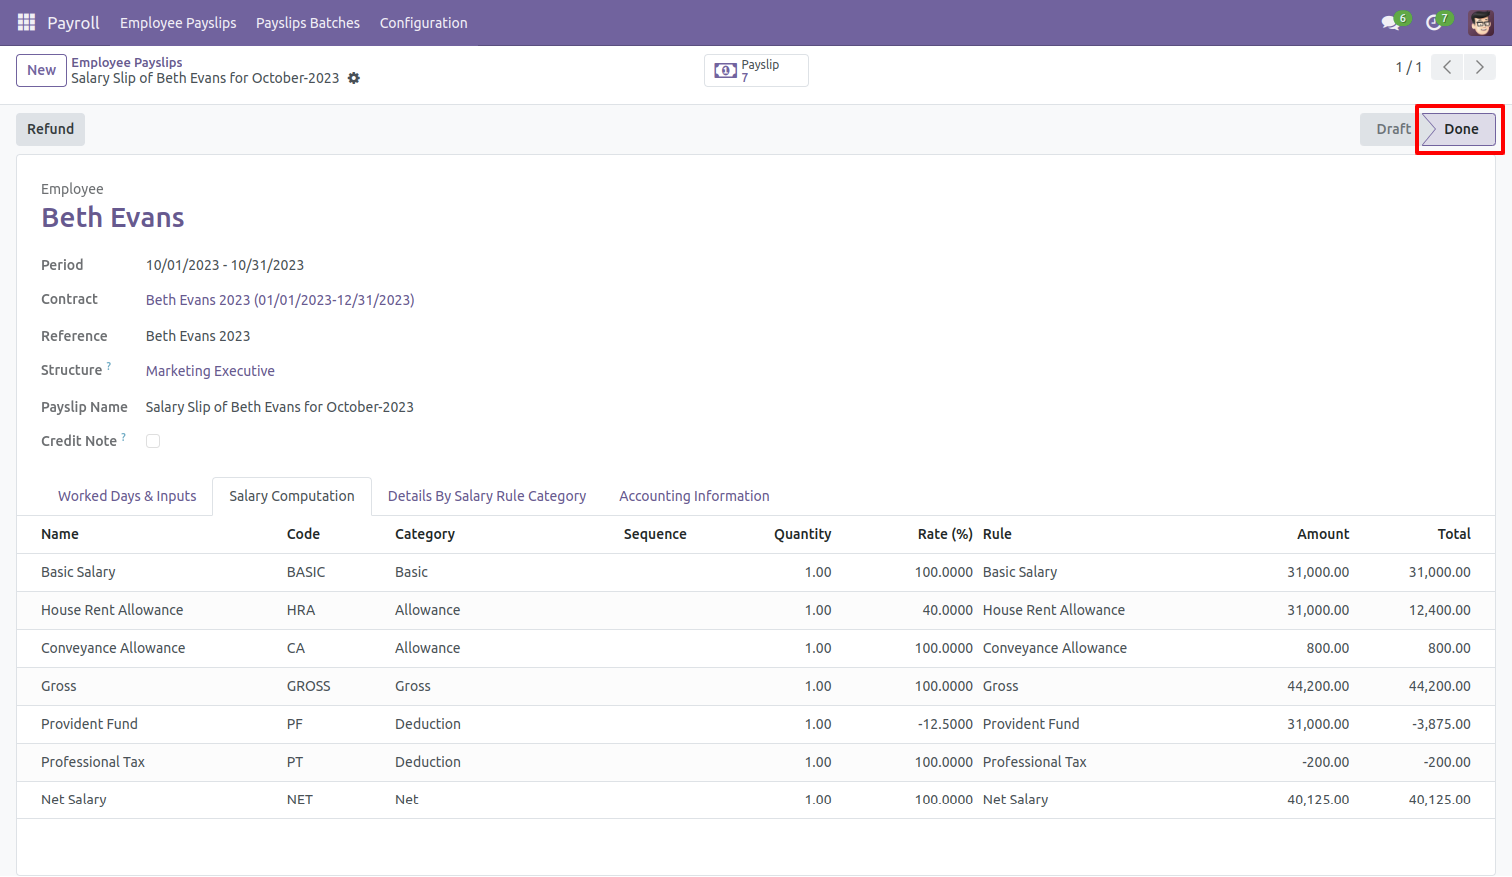Click the HRA code cell

[301, 610]
